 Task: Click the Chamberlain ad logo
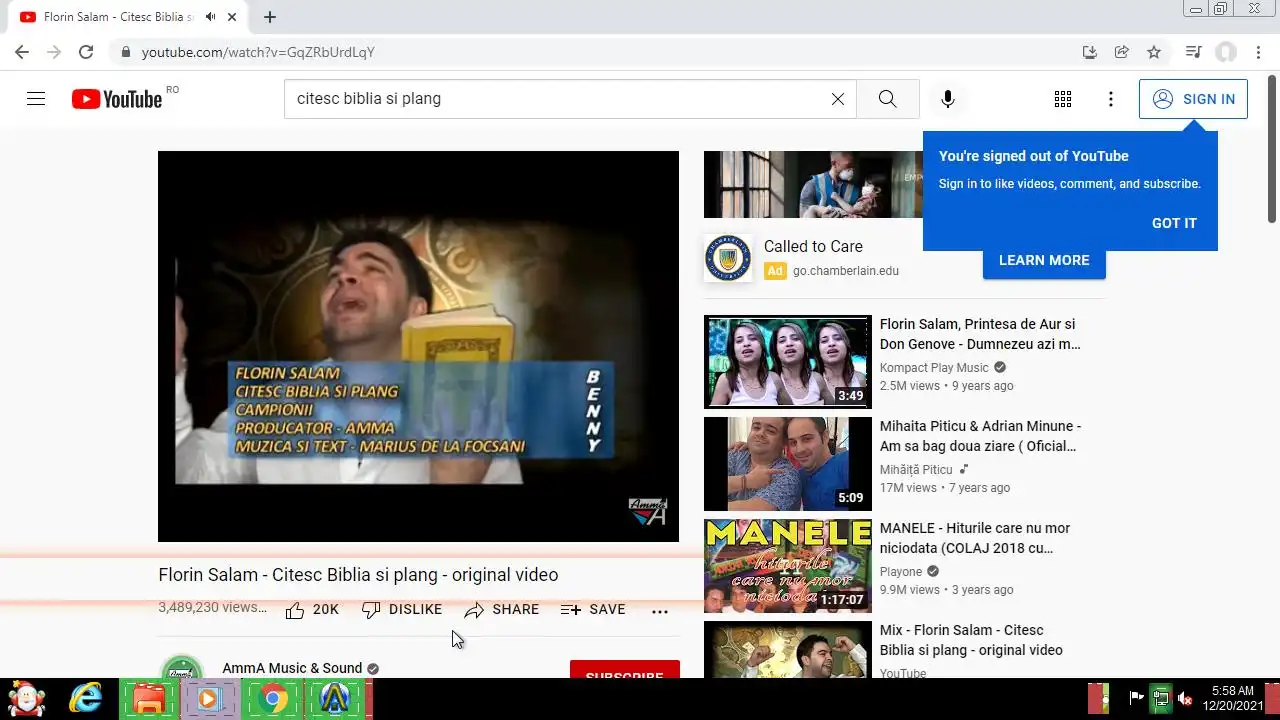(728, 258)
